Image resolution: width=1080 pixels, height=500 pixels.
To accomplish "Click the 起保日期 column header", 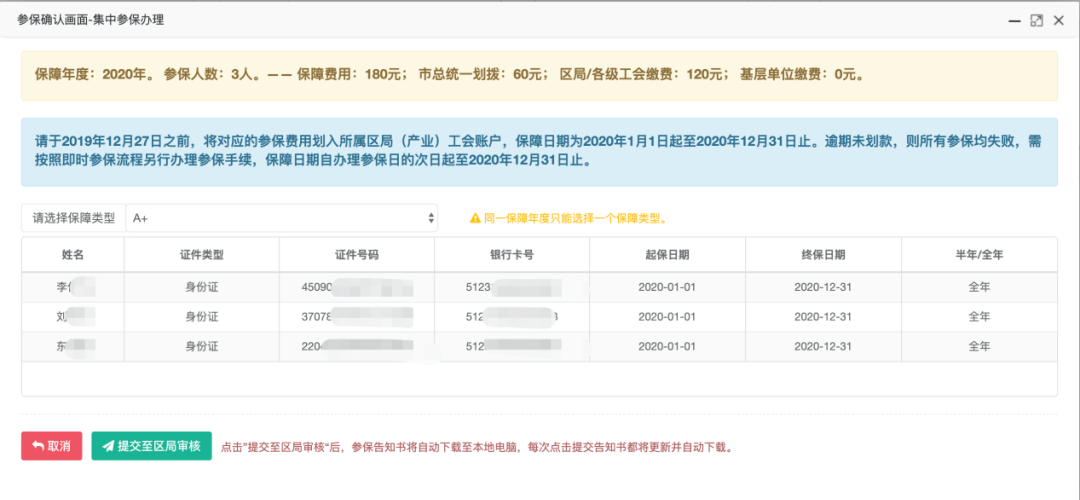I will 667,255.
